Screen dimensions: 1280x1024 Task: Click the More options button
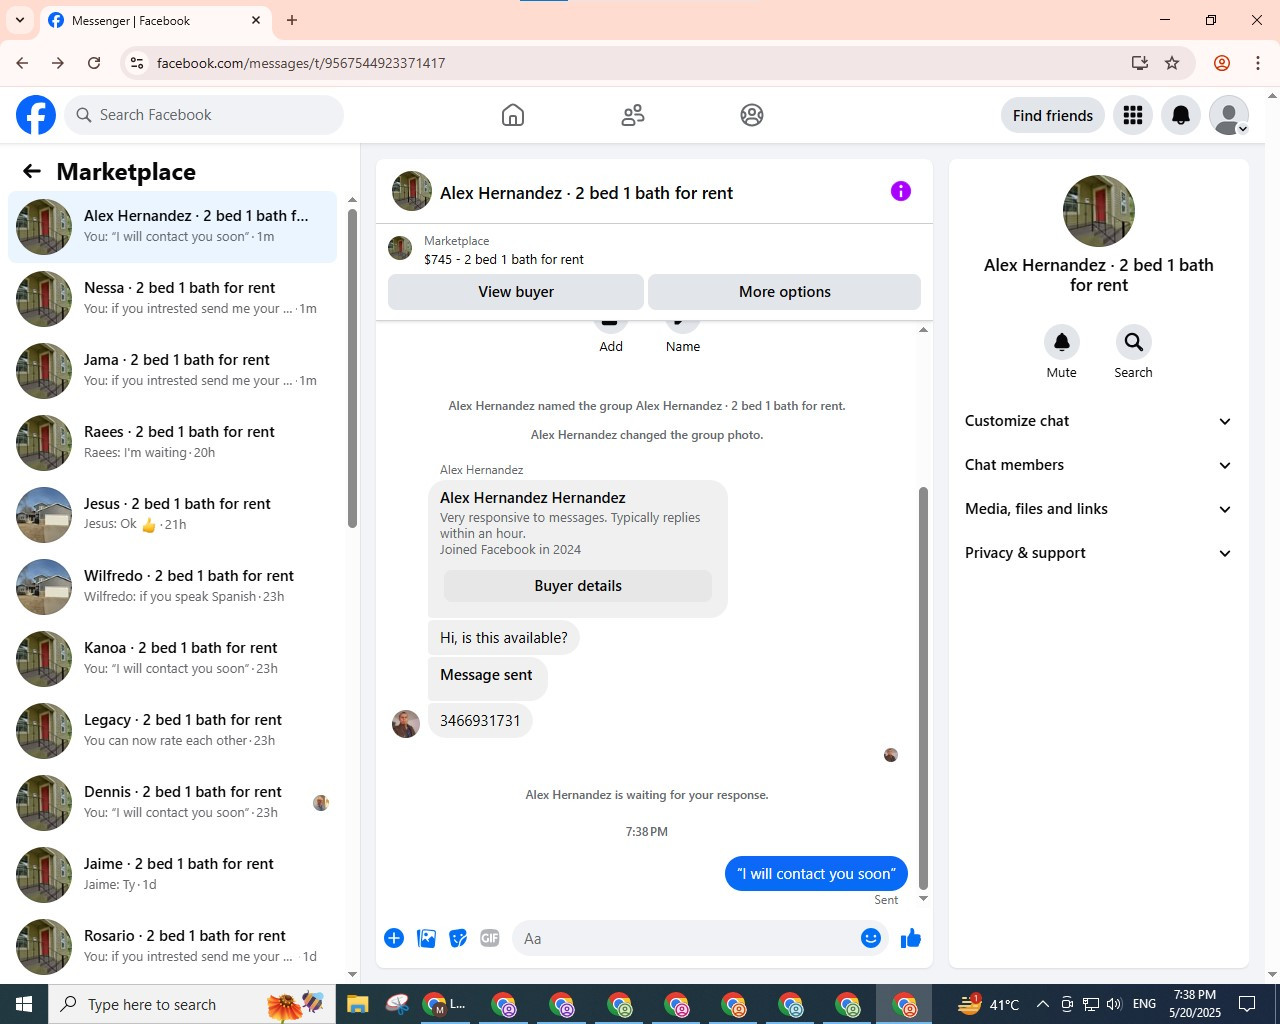point(785,292)
